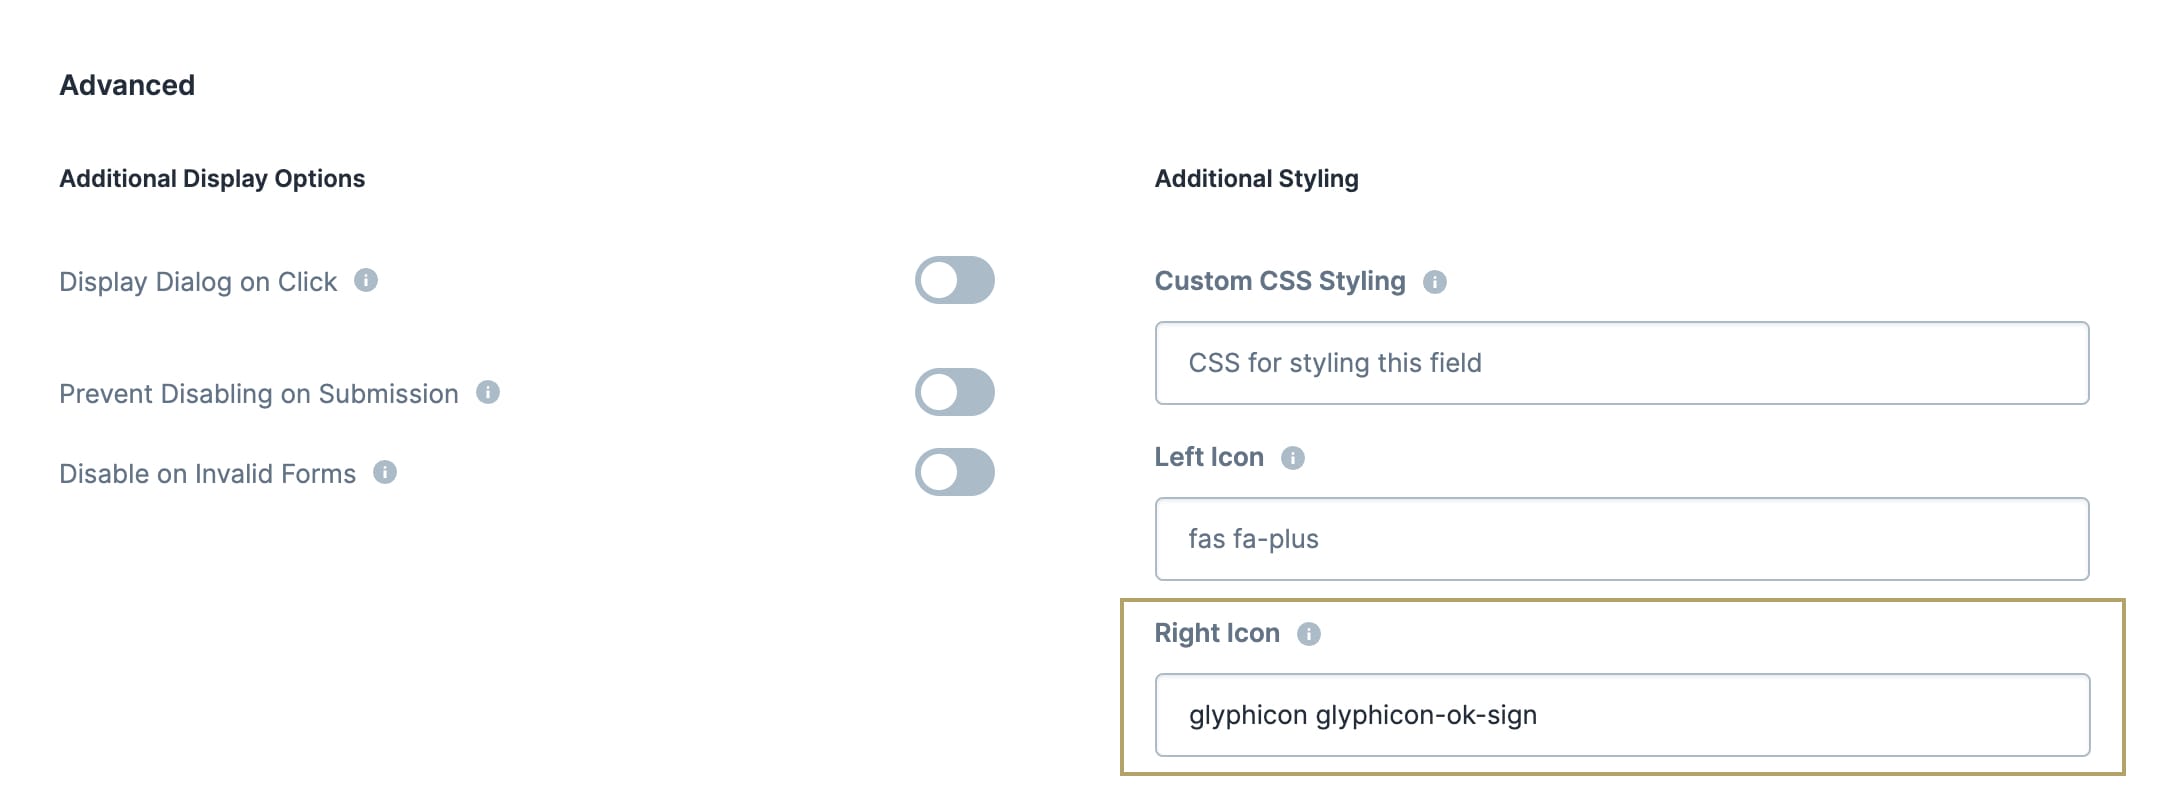Click the info icon next to Right Icon
The height and width of the screenshot is (798, 2180).
click(x=1309, y=634)
